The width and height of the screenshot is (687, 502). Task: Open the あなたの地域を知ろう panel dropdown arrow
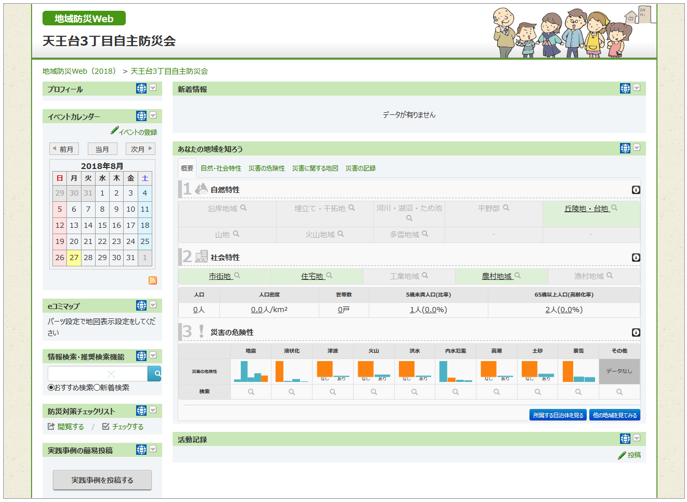pos(637,149)
